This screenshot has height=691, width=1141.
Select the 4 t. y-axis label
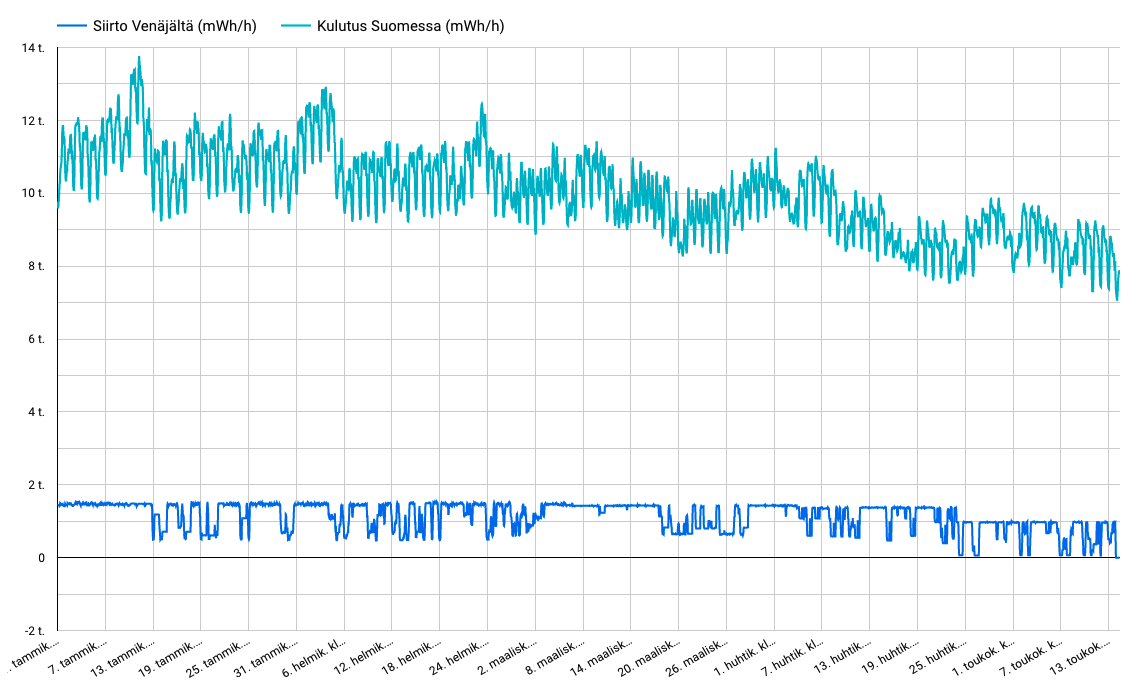point(36,412)
